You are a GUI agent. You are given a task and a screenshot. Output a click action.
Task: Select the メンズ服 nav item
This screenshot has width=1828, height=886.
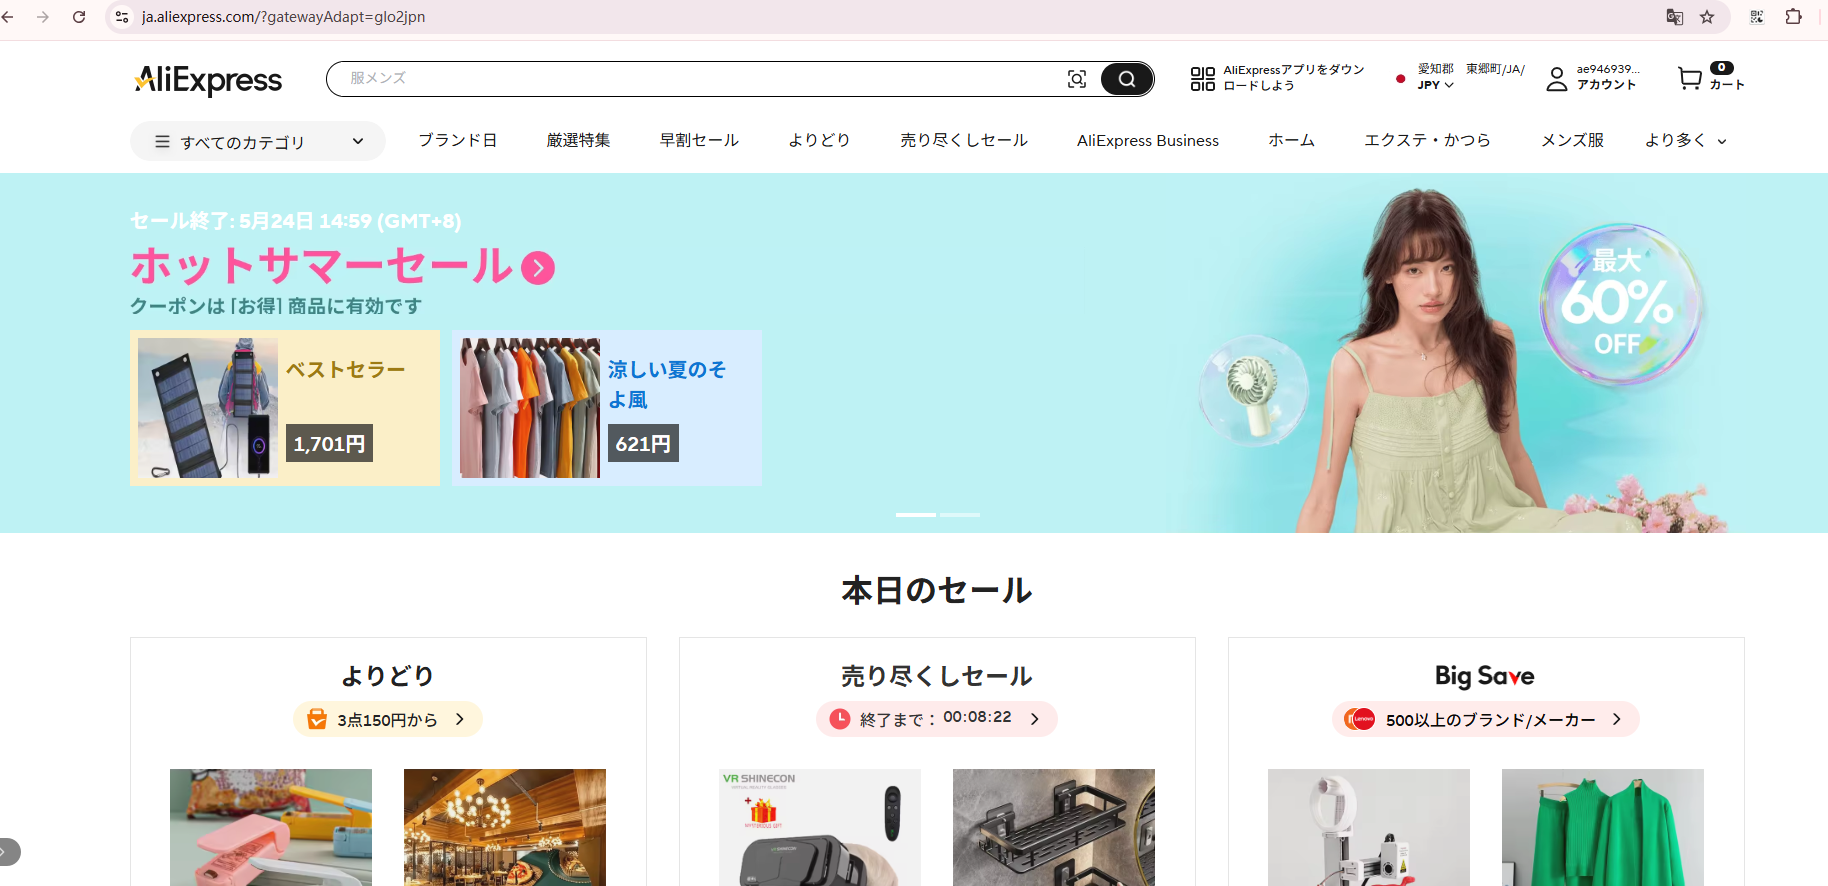coord(1572,140)
